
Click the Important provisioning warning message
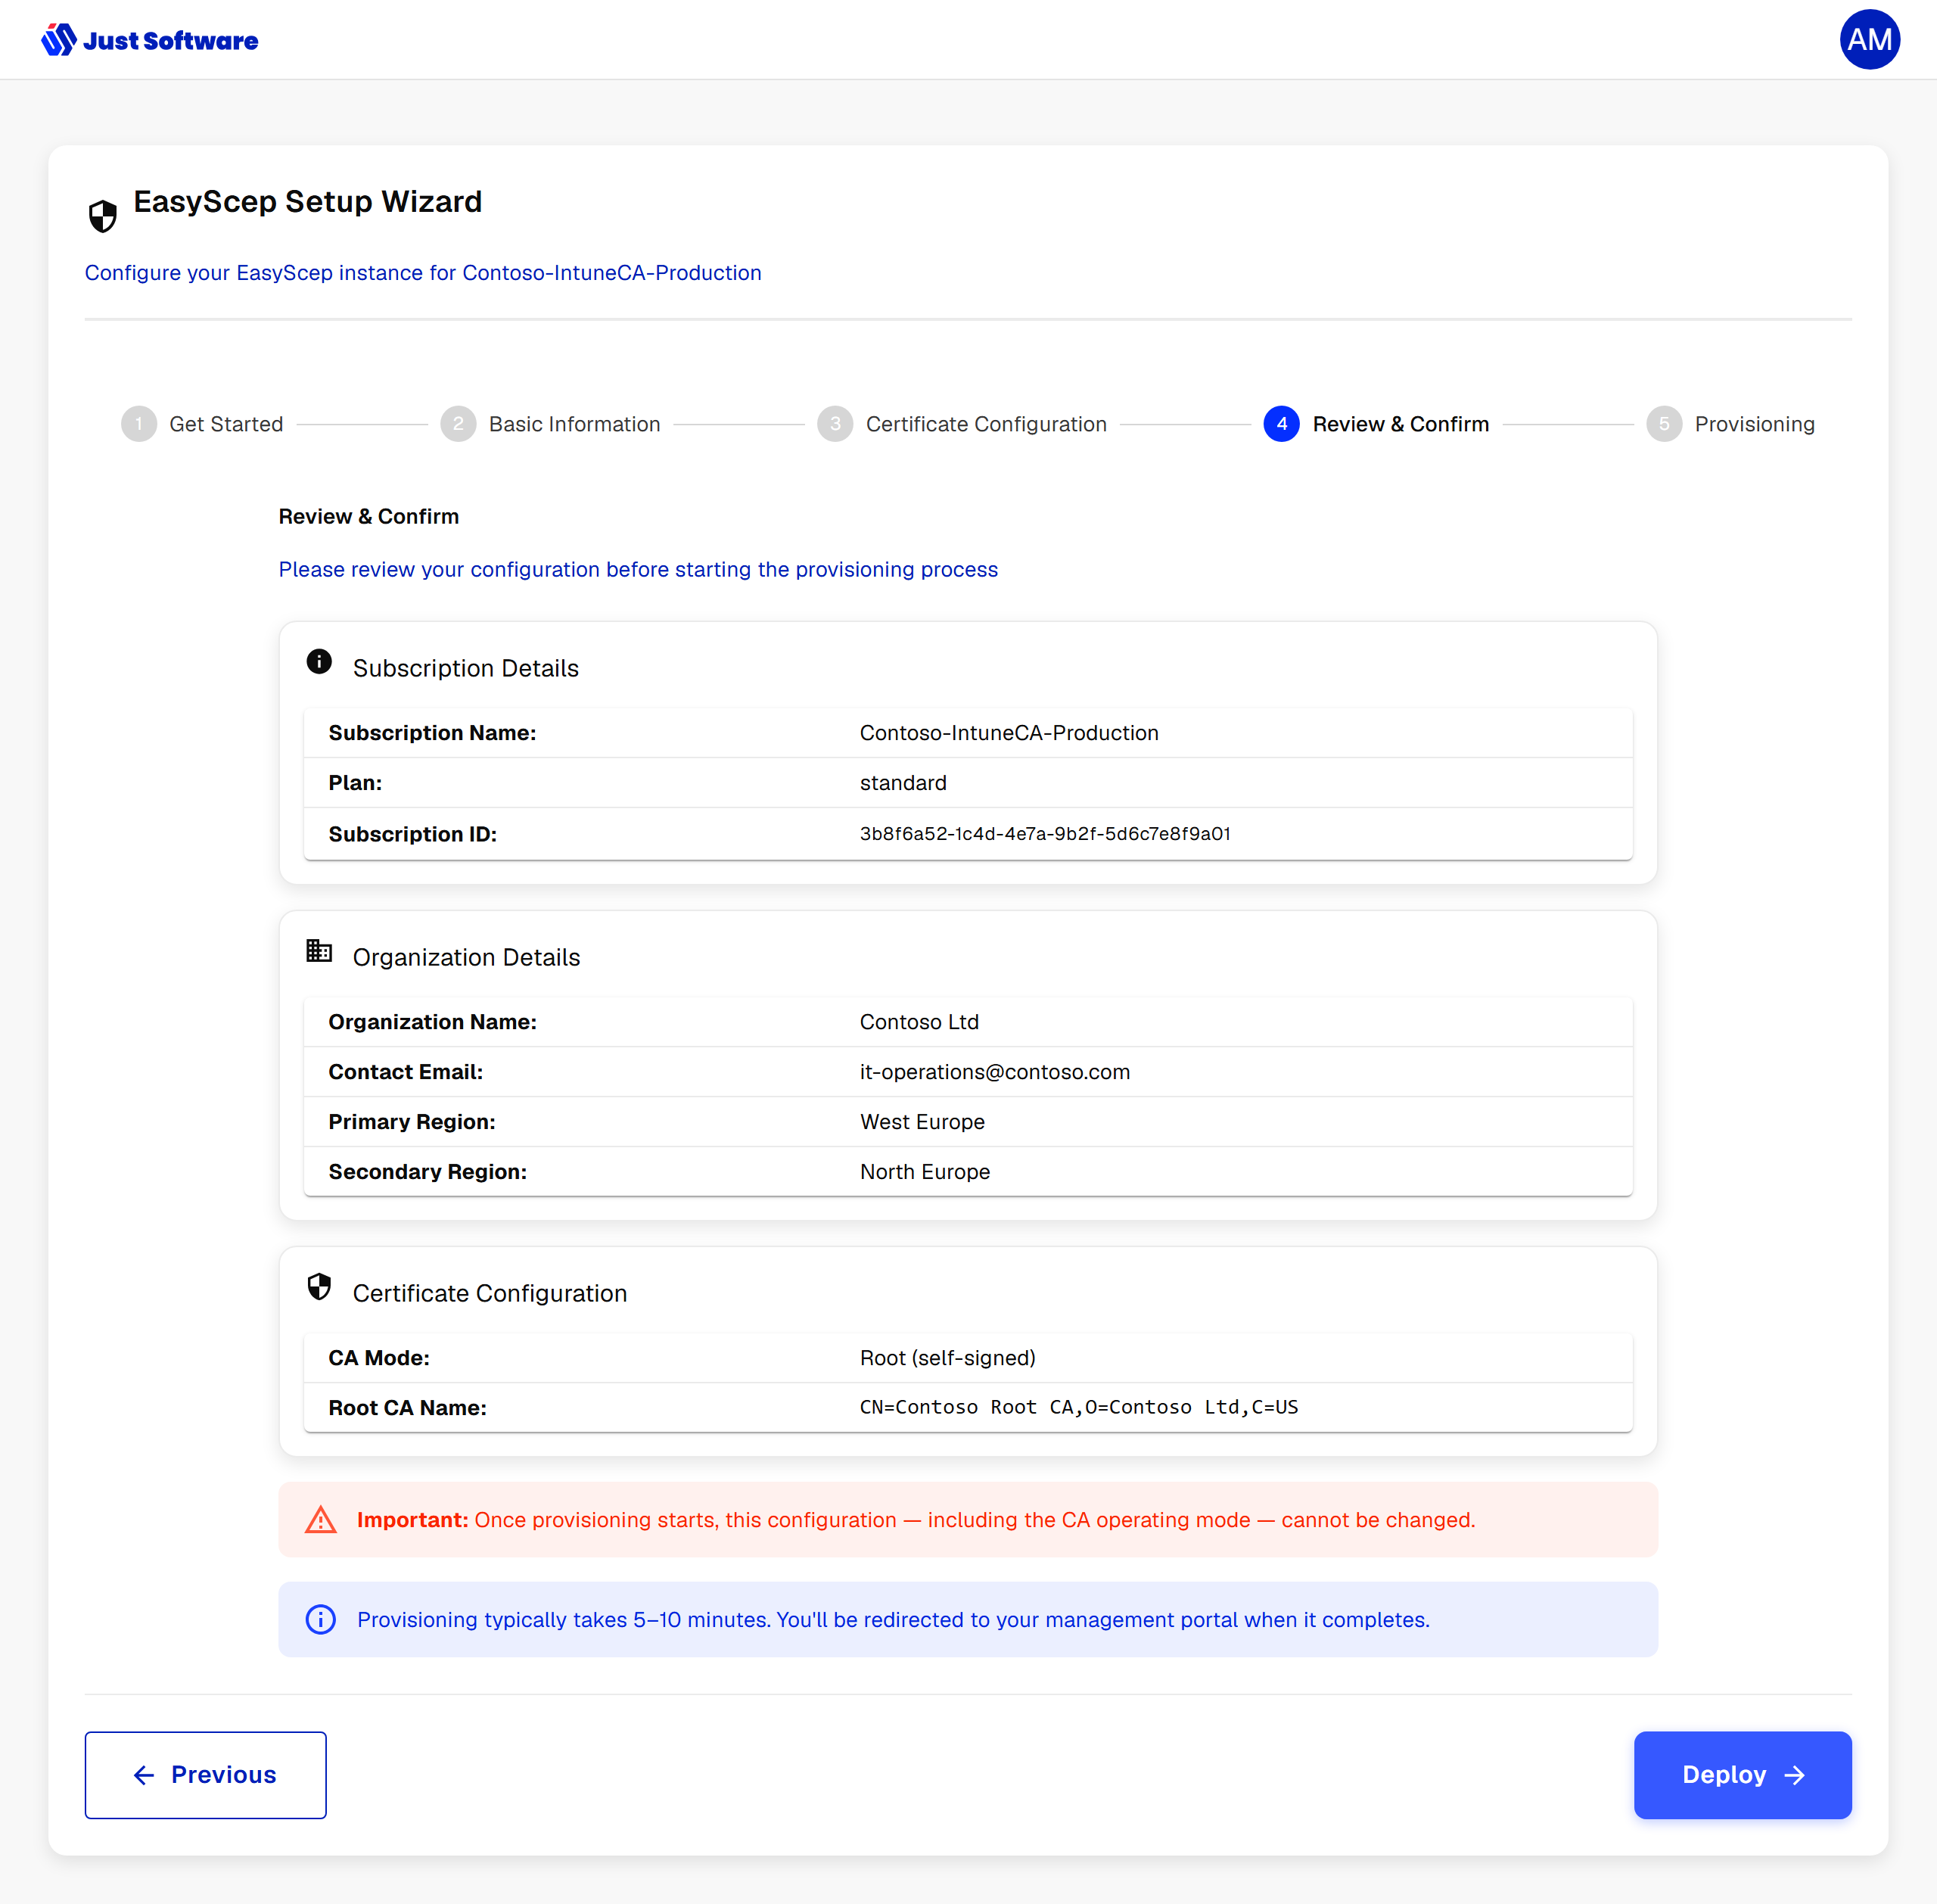[x=967, y=1520]
